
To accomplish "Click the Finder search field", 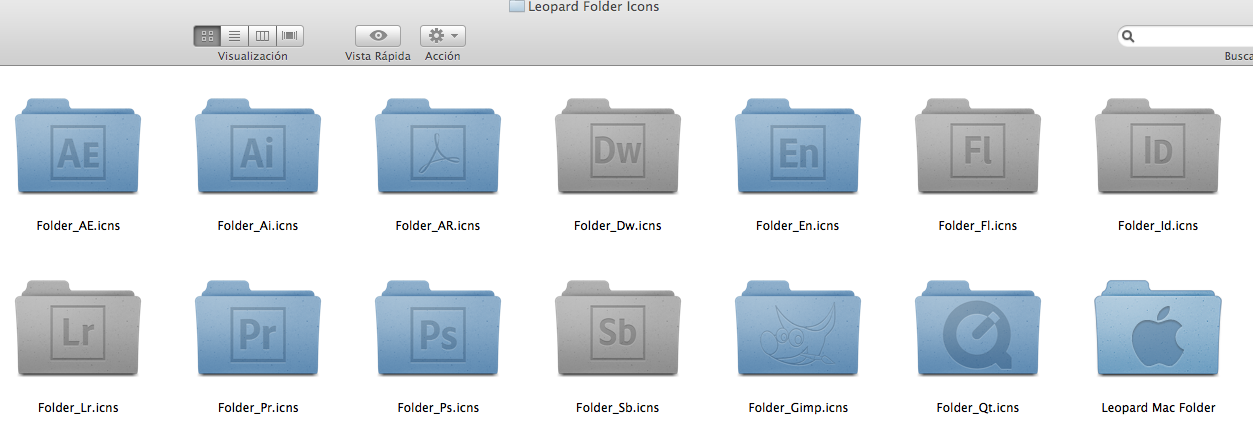I will [x=1185, y=36].
